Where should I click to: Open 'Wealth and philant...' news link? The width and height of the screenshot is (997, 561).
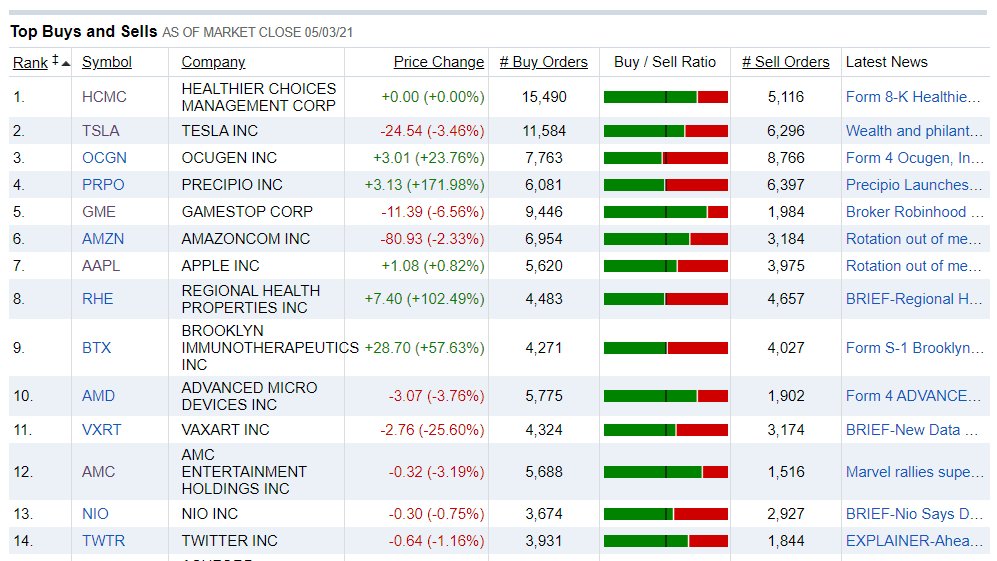(x=914, y=131)
